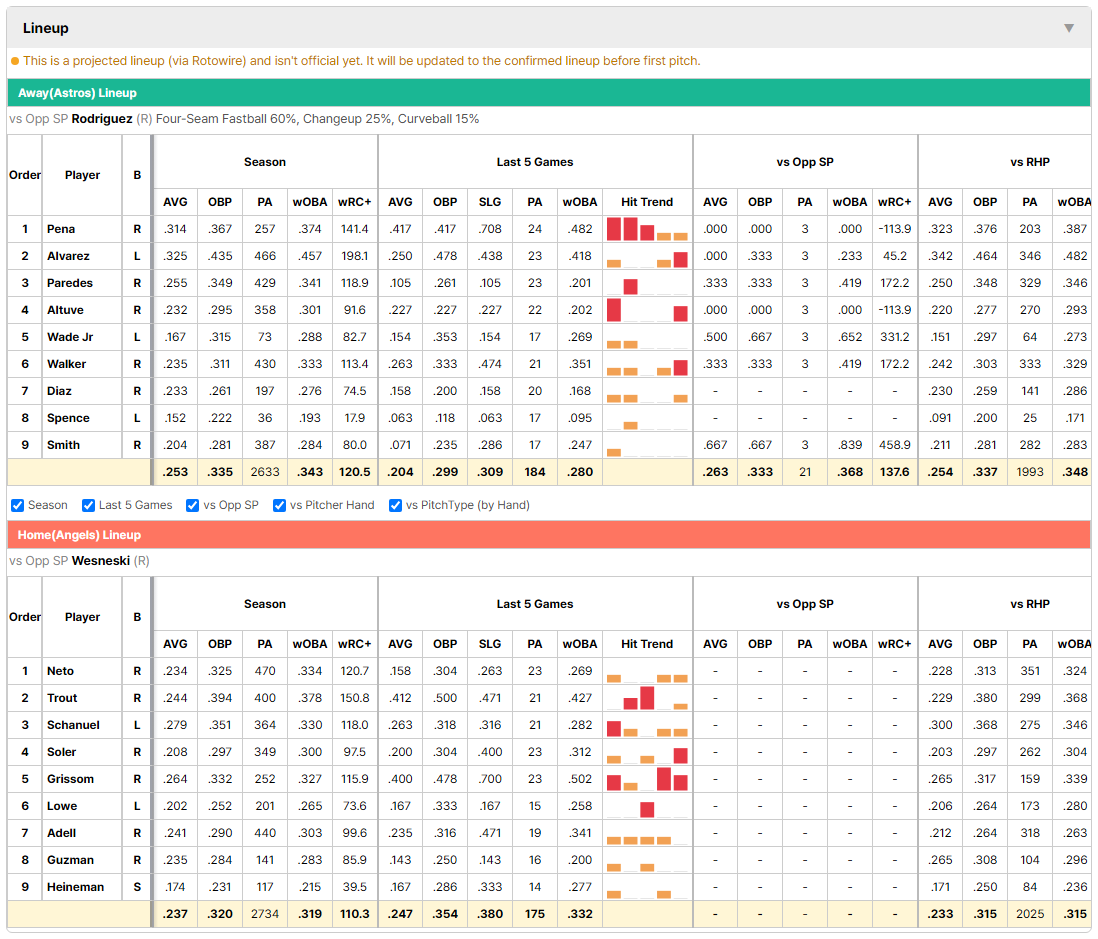This screenshot has height=939, width=1098.
Task: Click Grissom's hit trend bars
Action: click(x=647, y=779)
